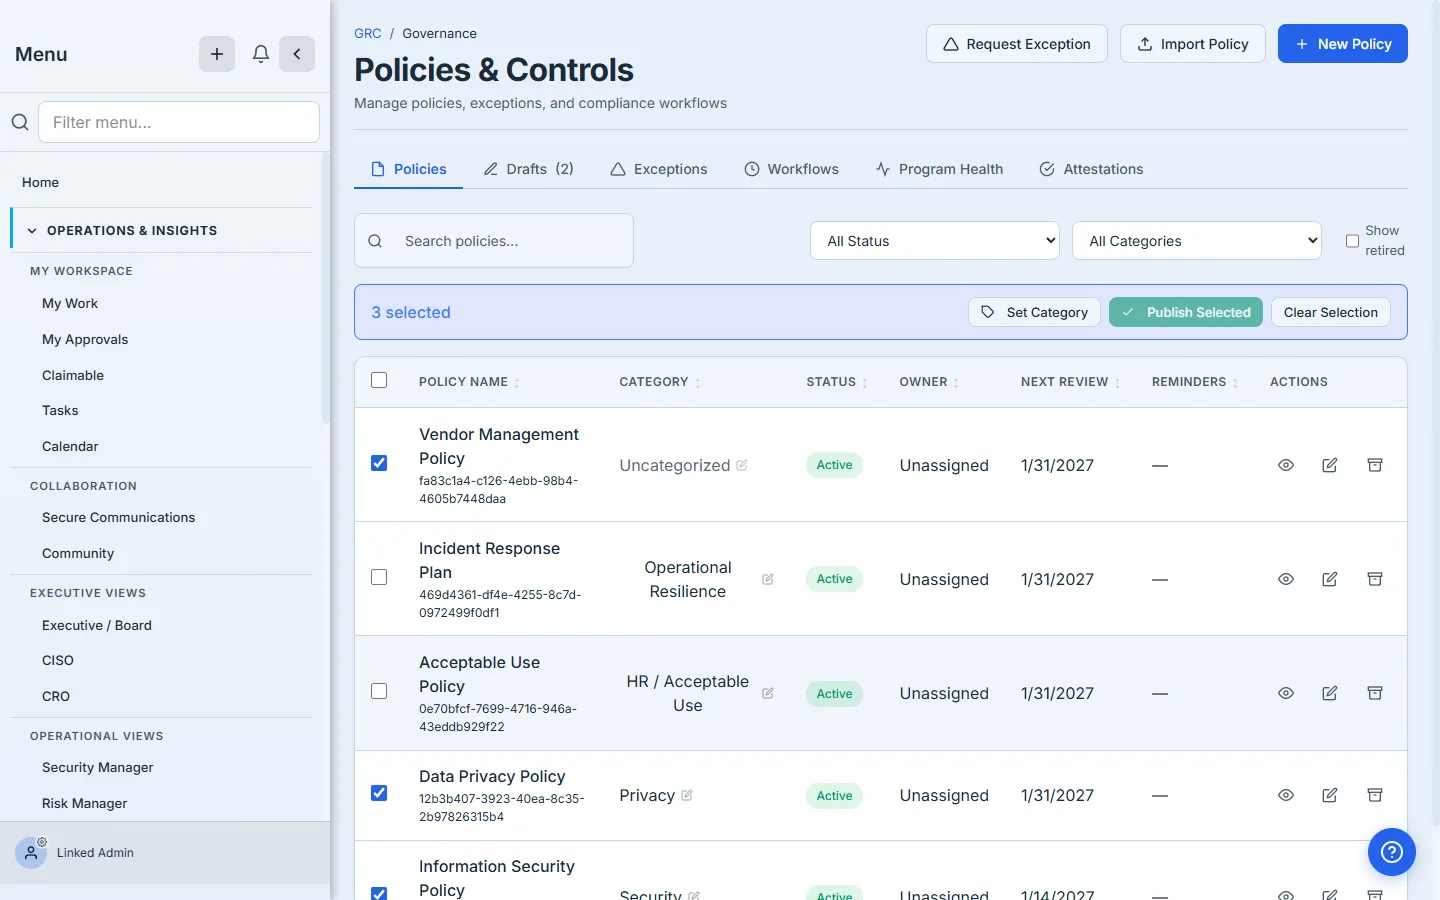The width and height of the screenshot is (1440, 900).
Task: Edit the Incident Response Plan via pencil icon
Action: (x=1330, y=579)
